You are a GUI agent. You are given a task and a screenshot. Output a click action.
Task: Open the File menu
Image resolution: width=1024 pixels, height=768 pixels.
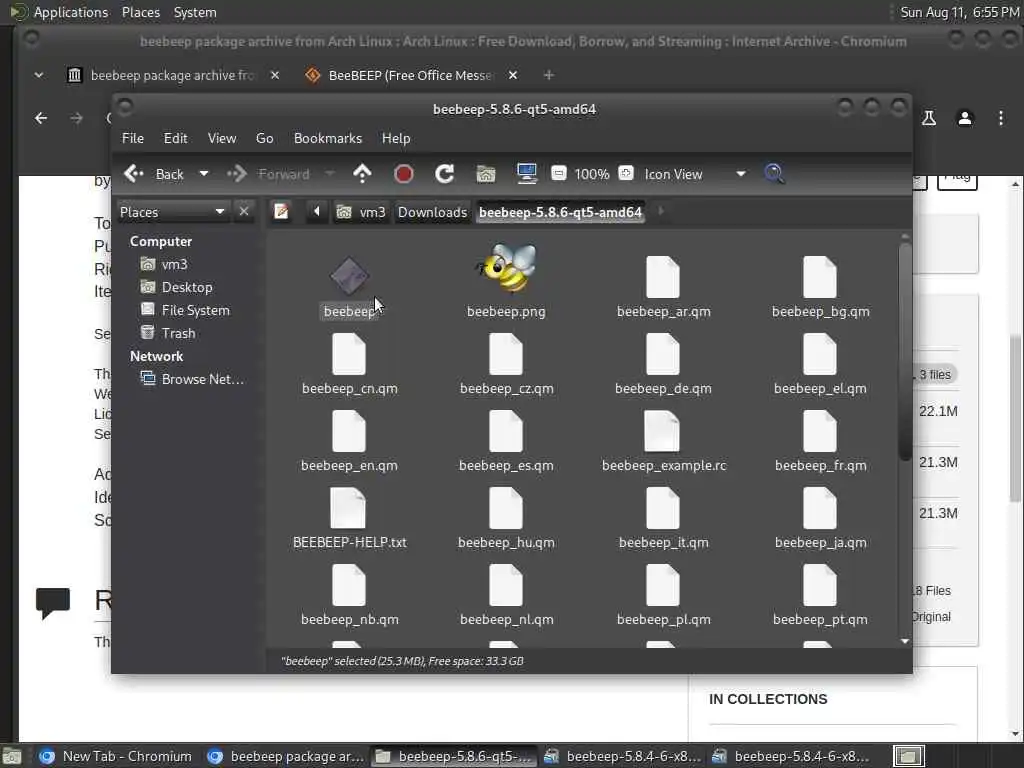133,138
